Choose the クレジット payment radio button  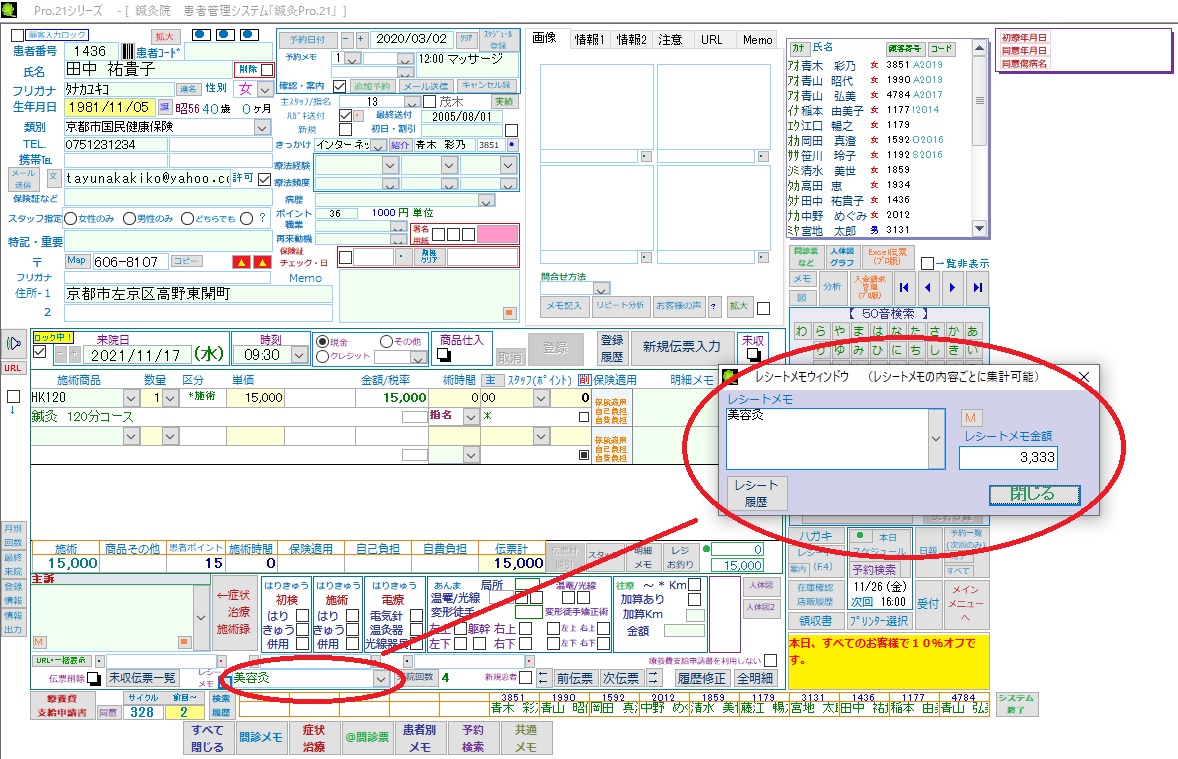click(x=323, y=356)
